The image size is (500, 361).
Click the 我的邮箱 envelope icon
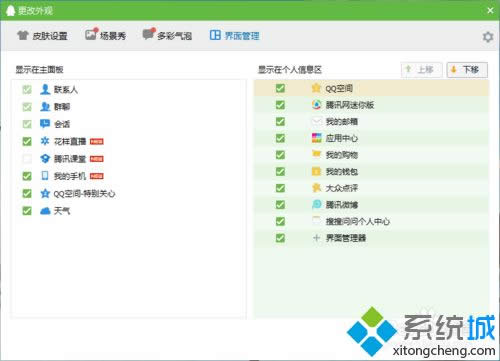(316, 121)
